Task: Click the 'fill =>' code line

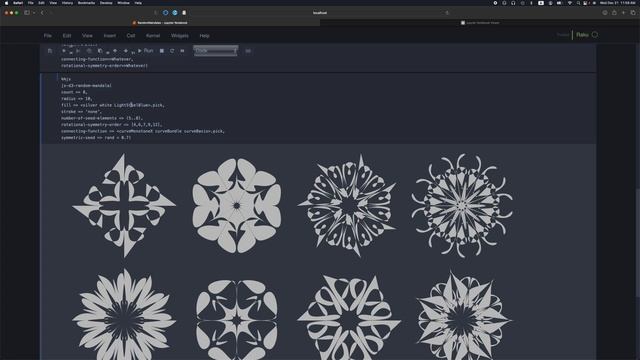Action: [113, 105]
